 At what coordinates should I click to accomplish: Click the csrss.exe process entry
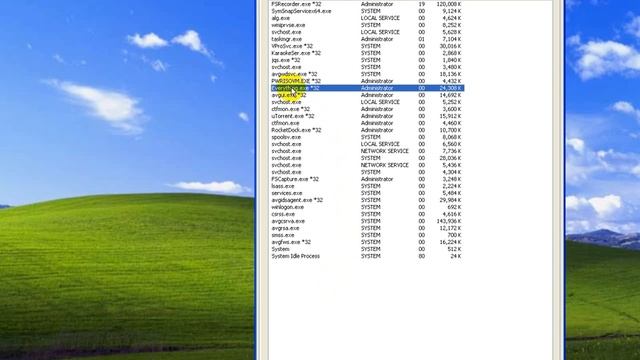point(367,214)
